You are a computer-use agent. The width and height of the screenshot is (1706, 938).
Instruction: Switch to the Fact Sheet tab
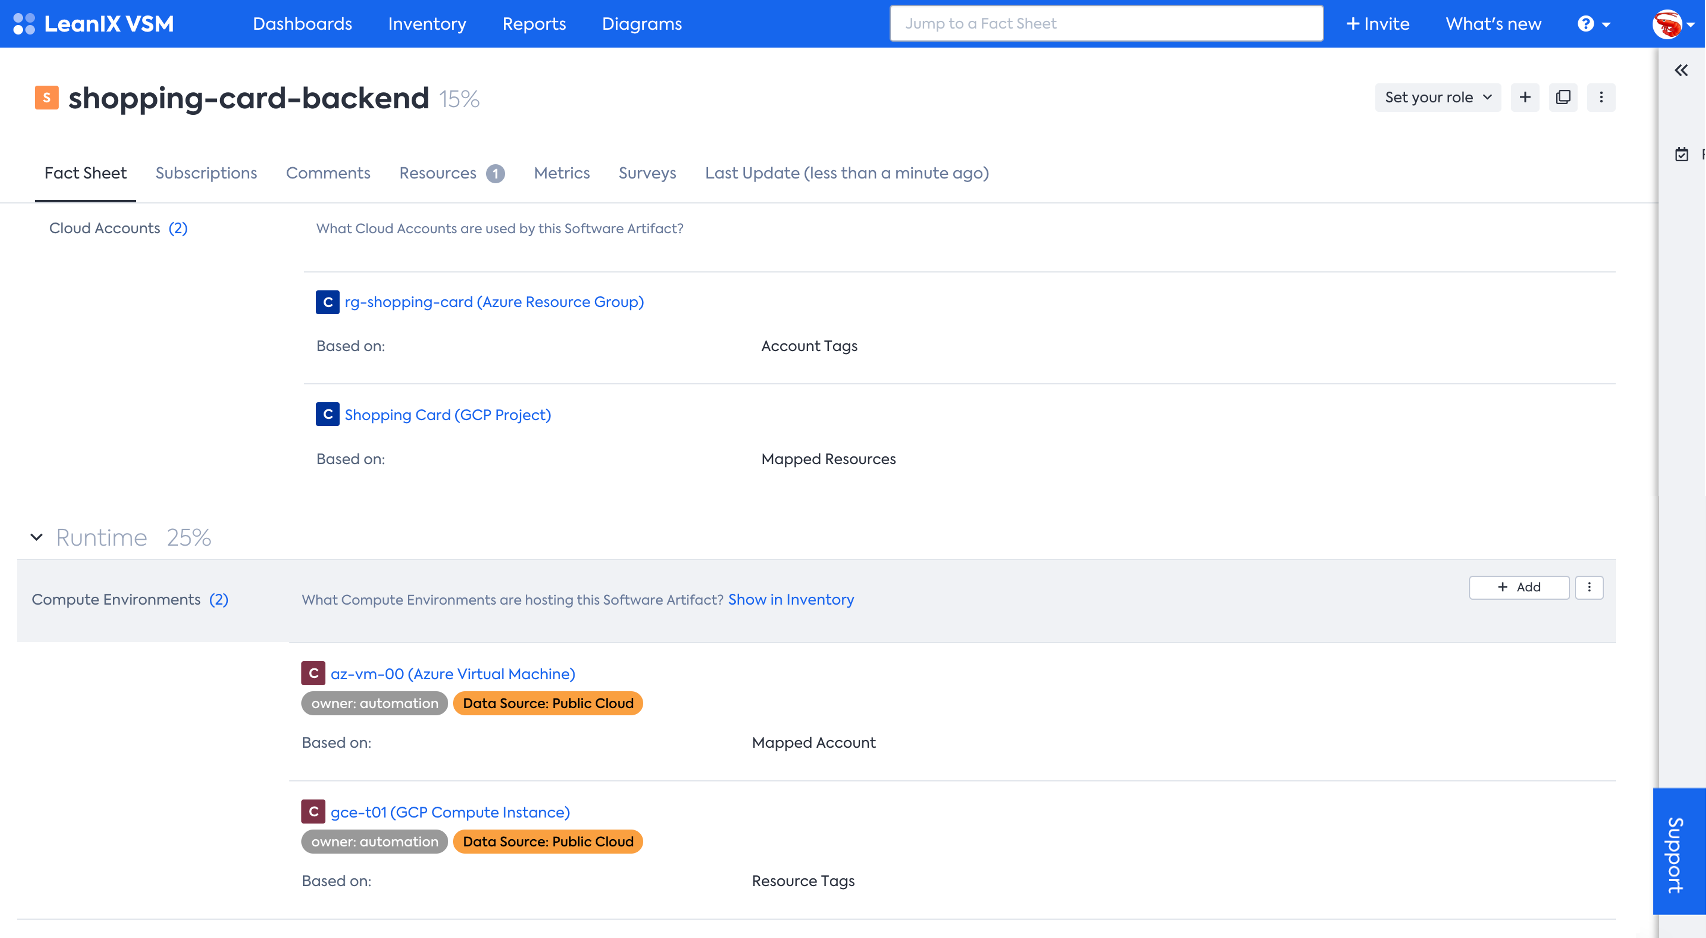[85, 173]
